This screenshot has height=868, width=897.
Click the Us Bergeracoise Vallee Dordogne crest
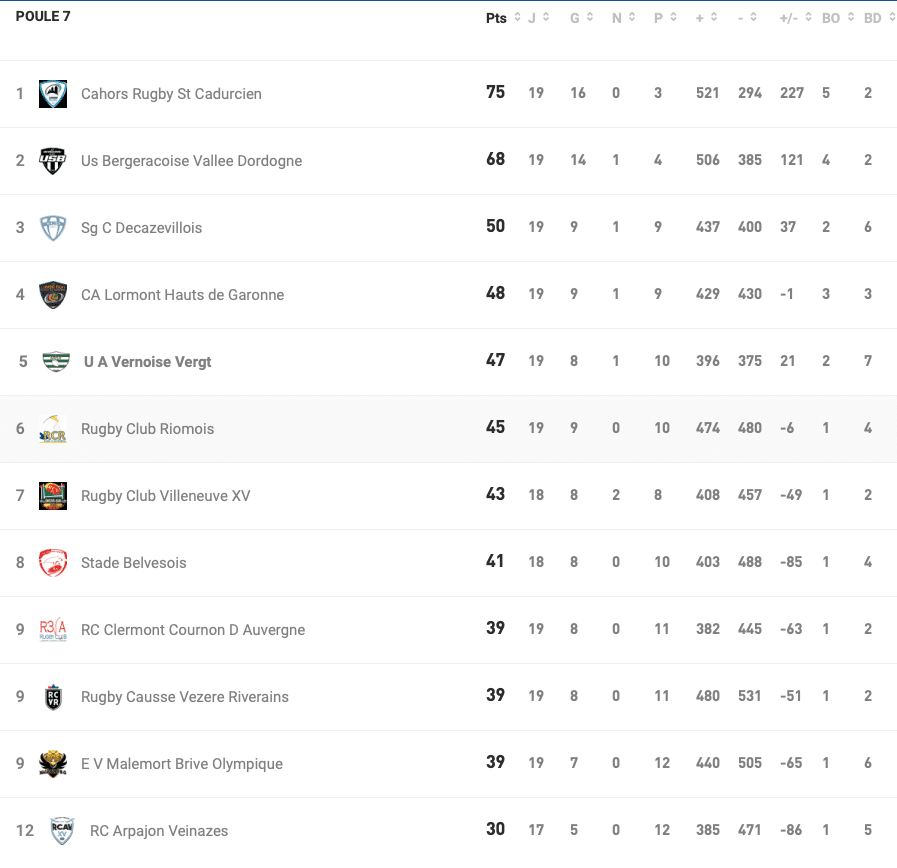pyautogui.click(x=53, y=161)
